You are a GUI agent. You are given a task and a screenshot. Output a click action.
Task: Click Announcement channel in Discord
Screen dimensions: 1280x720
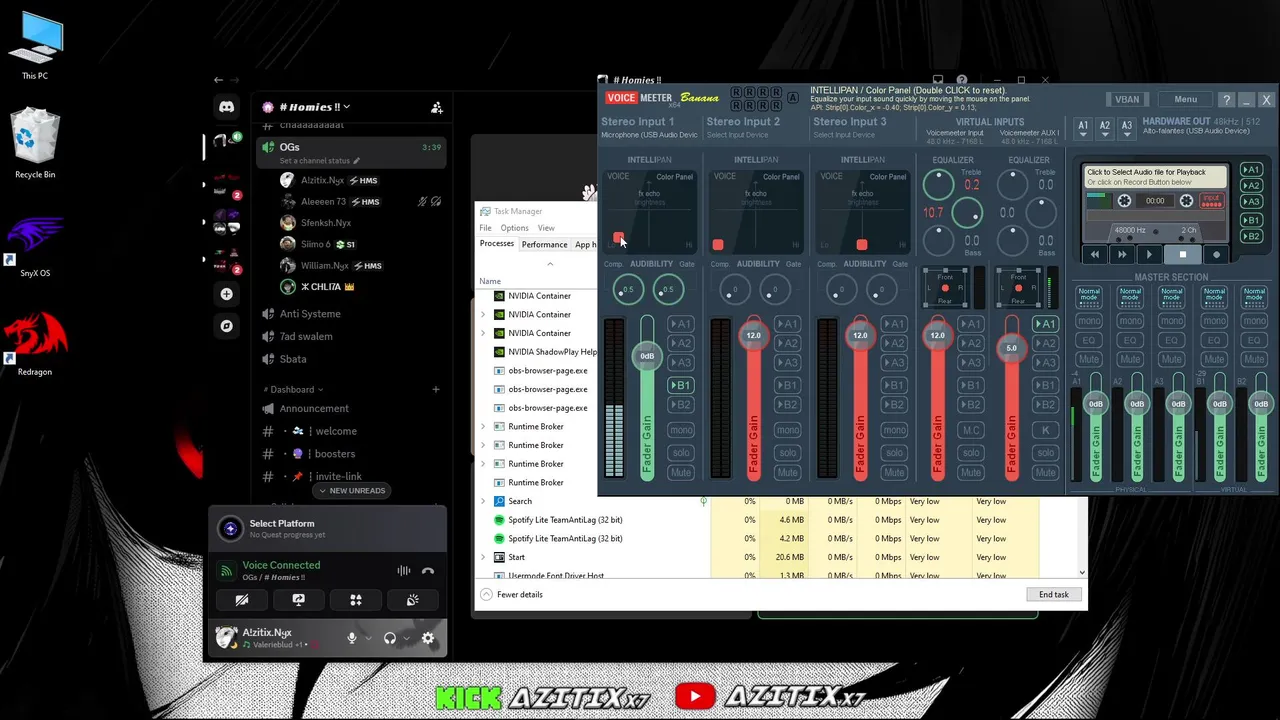(x=314, y=408)
